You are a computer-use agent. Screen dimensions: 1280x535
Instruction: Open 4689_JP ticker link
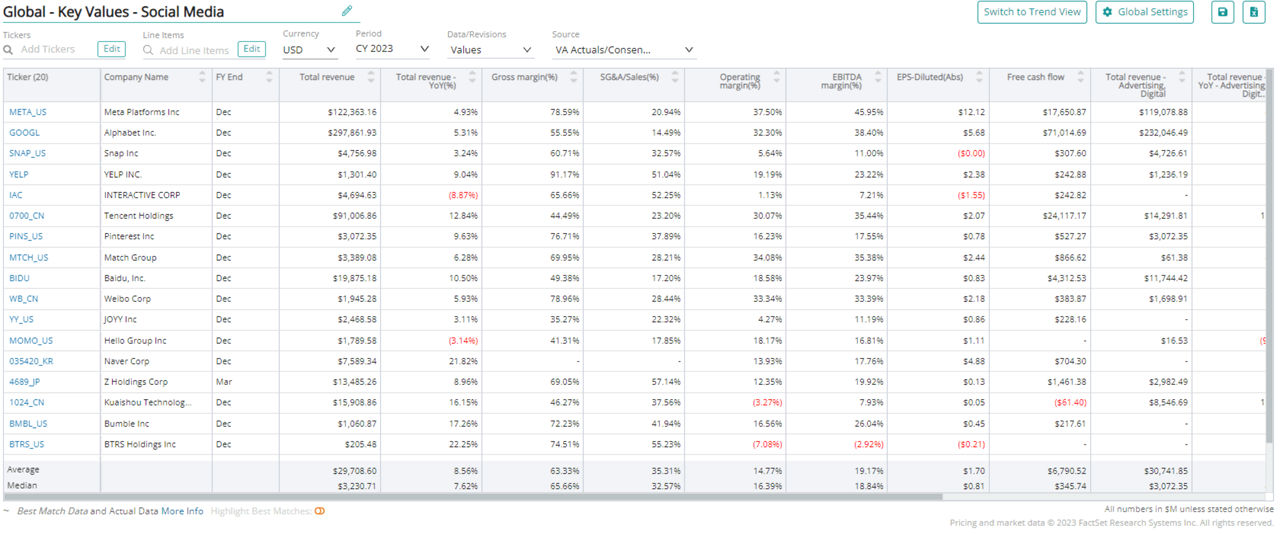tap(25, 381)
